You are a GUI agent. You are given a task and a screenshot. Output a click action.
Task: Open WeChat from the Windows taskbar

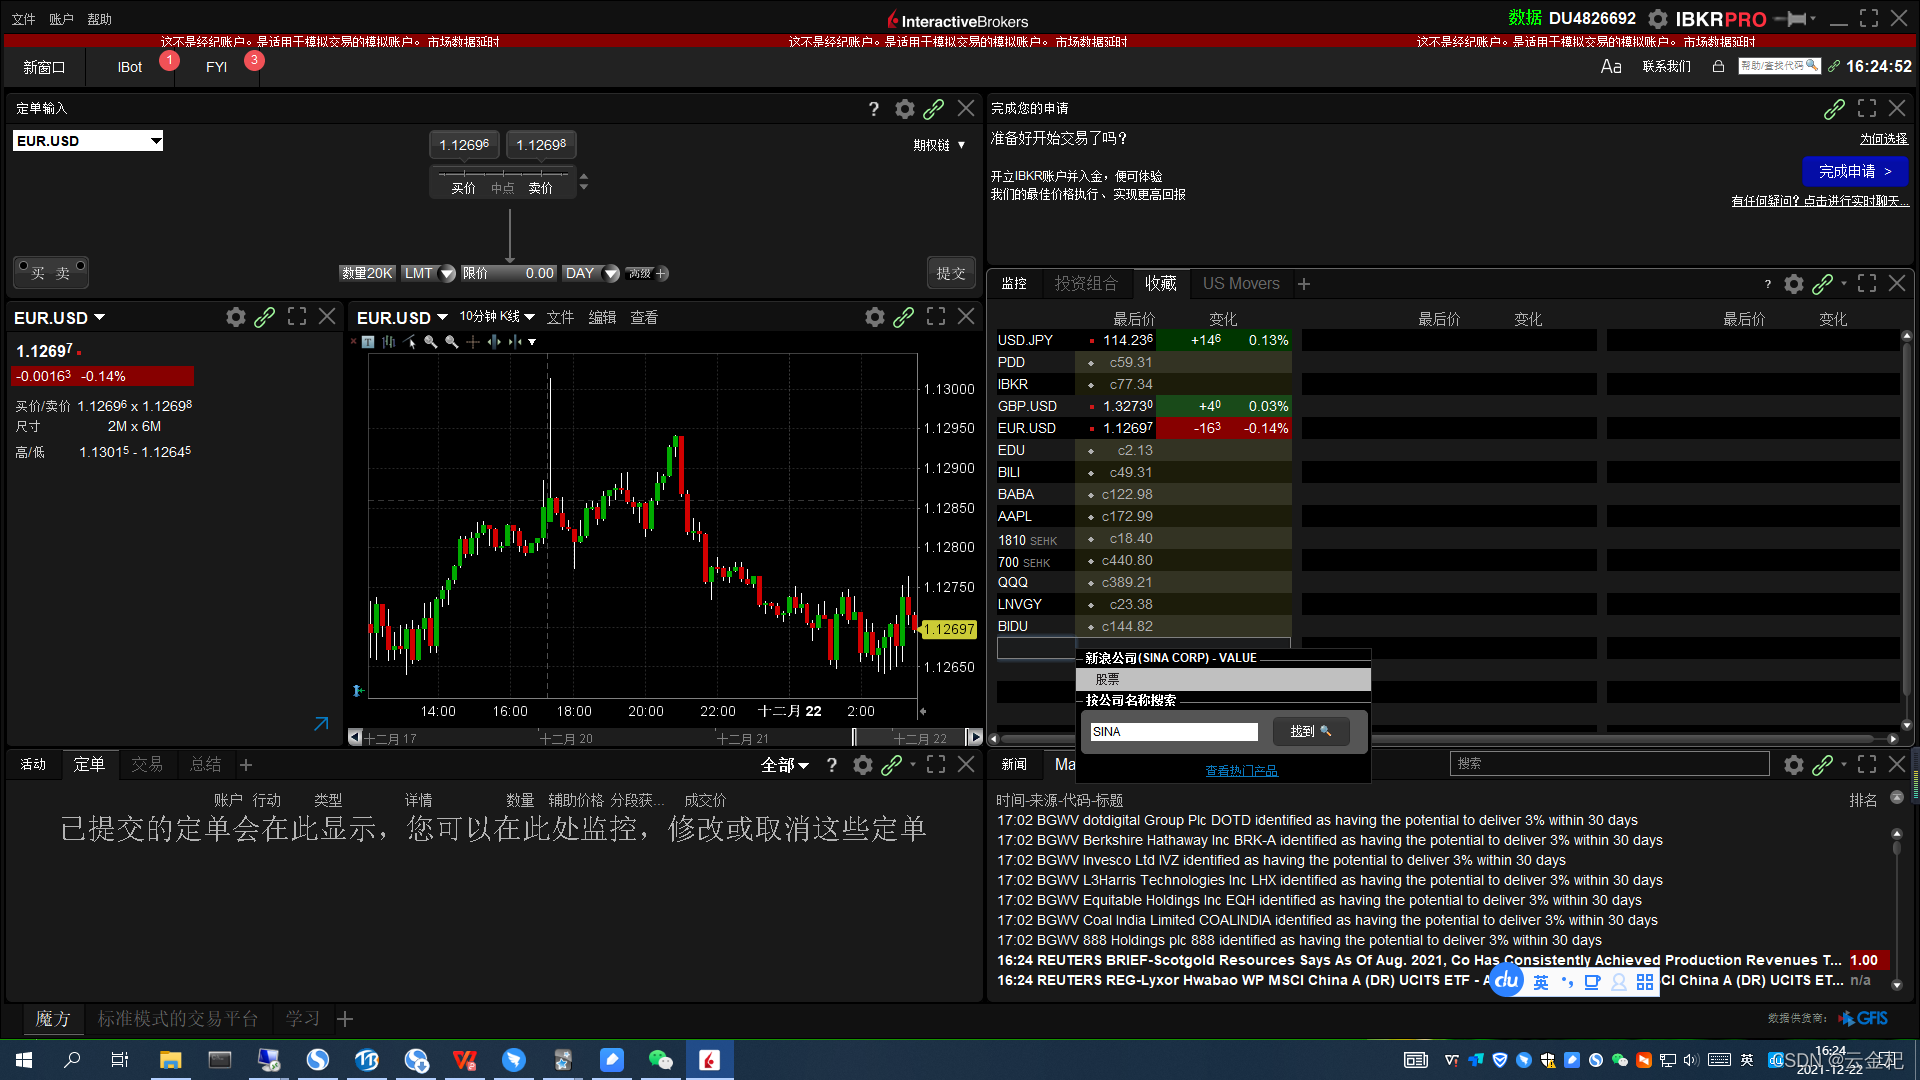pos(660,1060)
